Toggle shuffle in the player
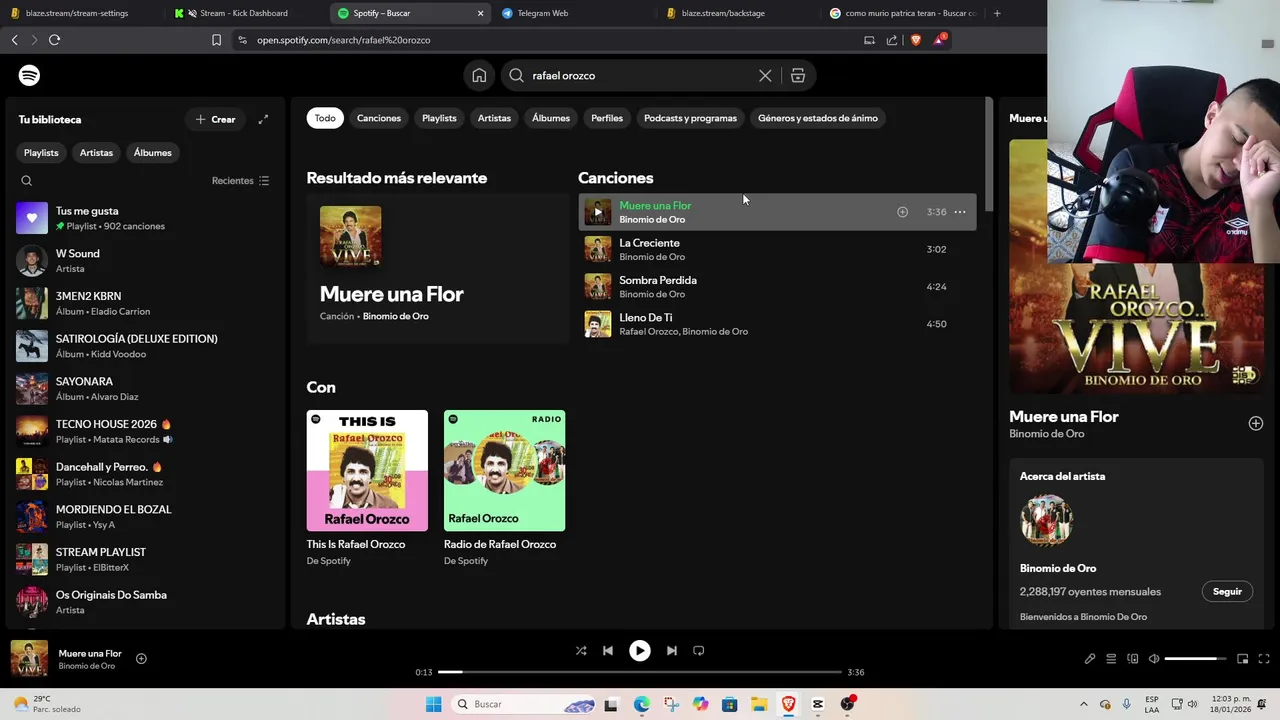 [581, 650]
